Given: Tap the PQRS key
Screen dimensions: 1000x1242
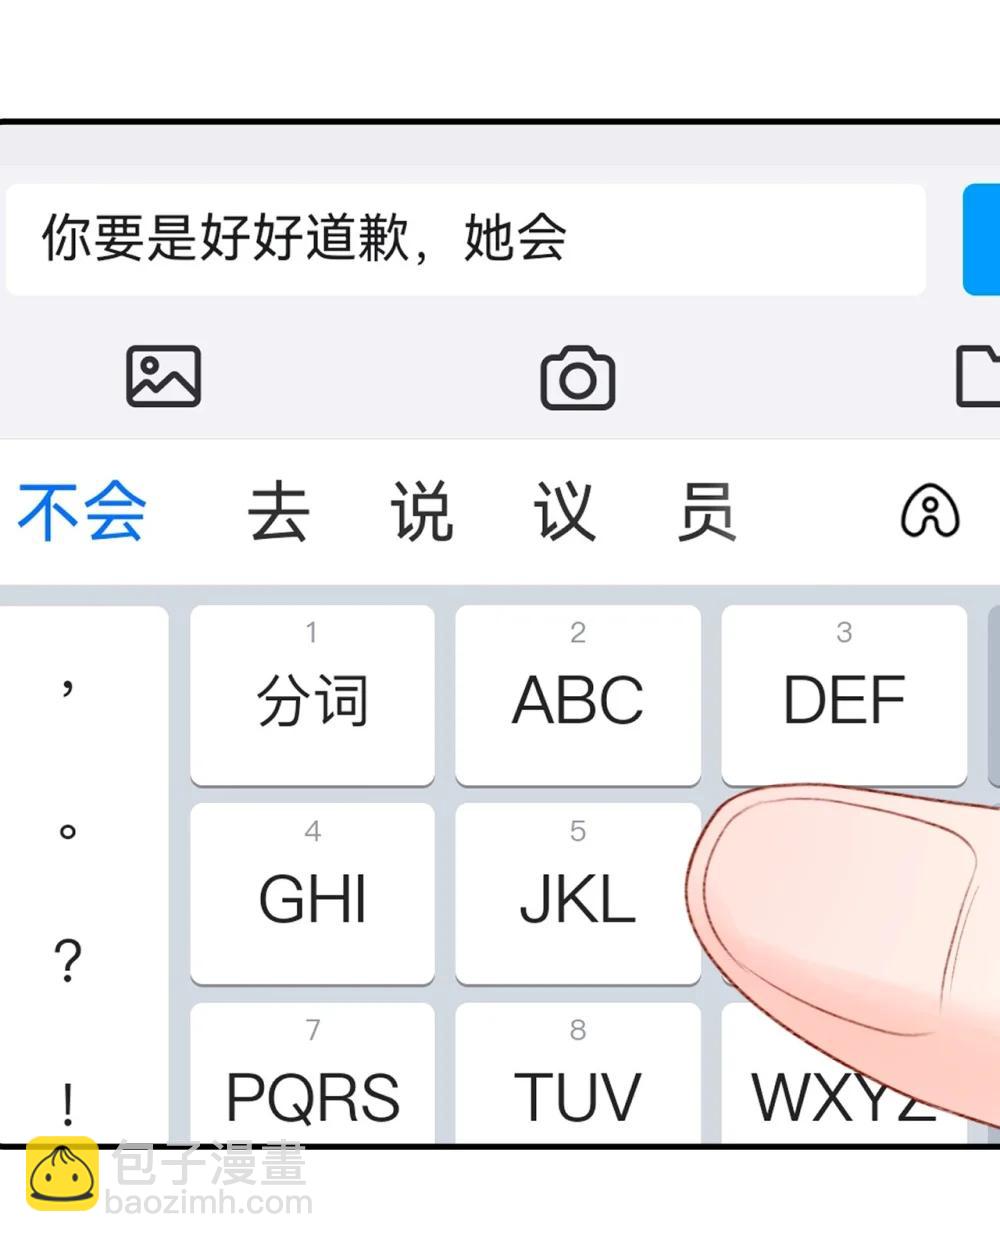Looking at the screenshot, I should tap(313, 1073).
